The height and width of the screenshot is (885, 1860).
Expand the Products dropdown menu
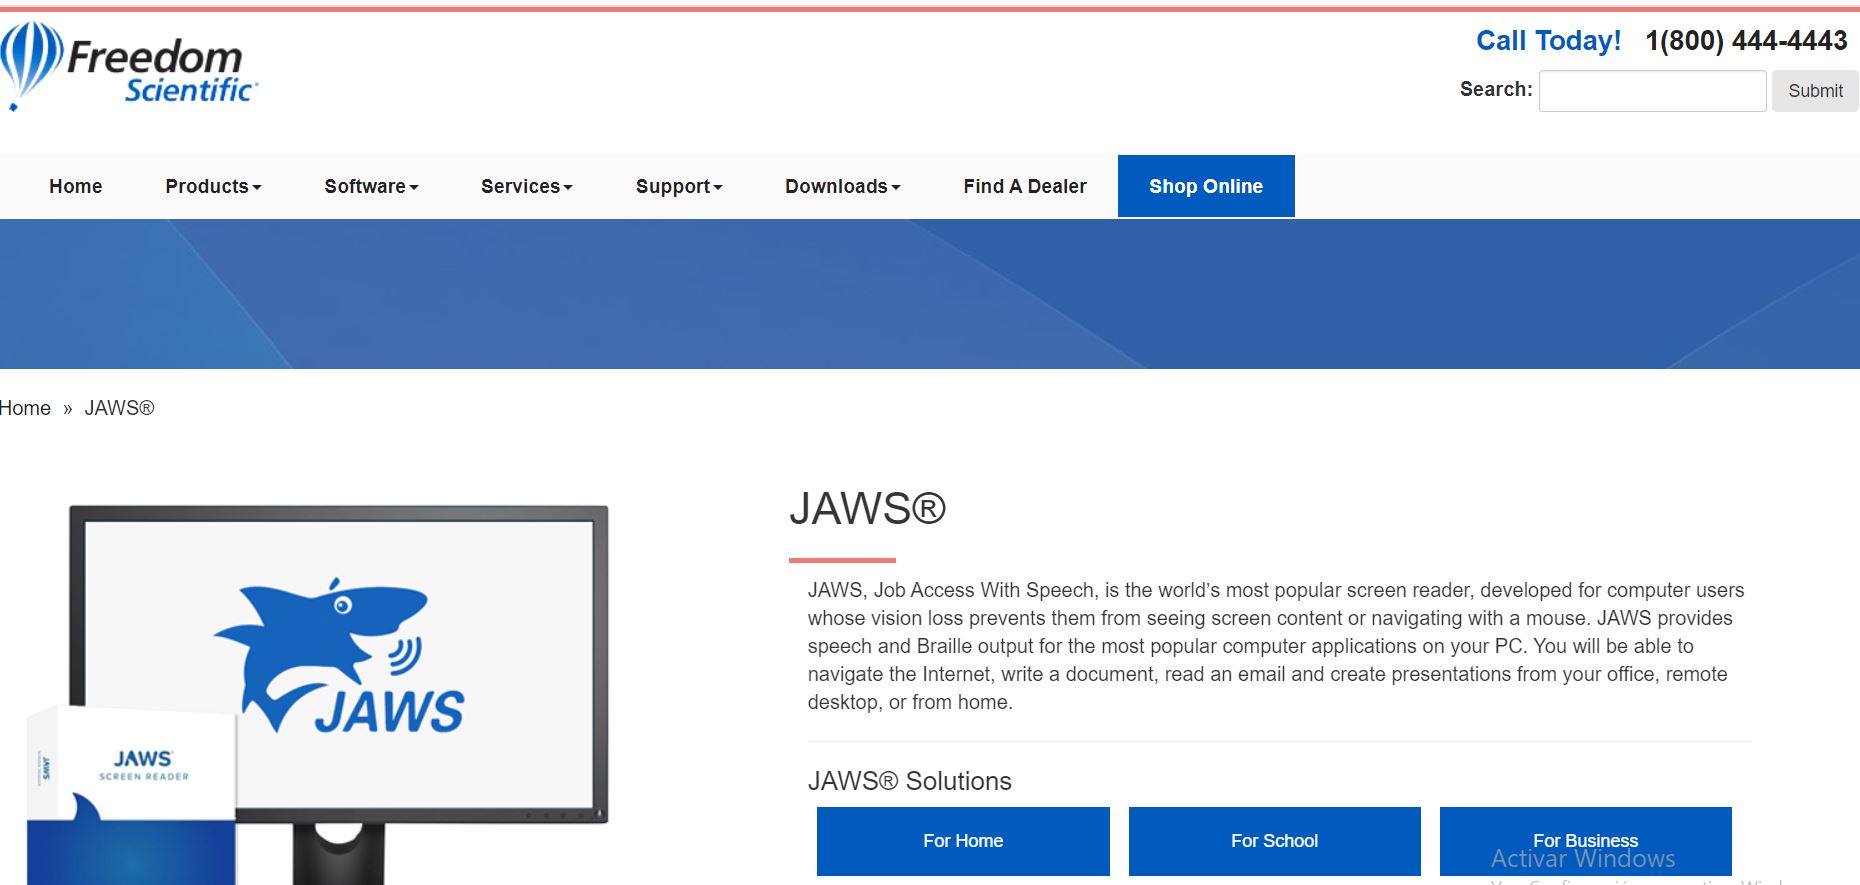[x=213, y=186]
